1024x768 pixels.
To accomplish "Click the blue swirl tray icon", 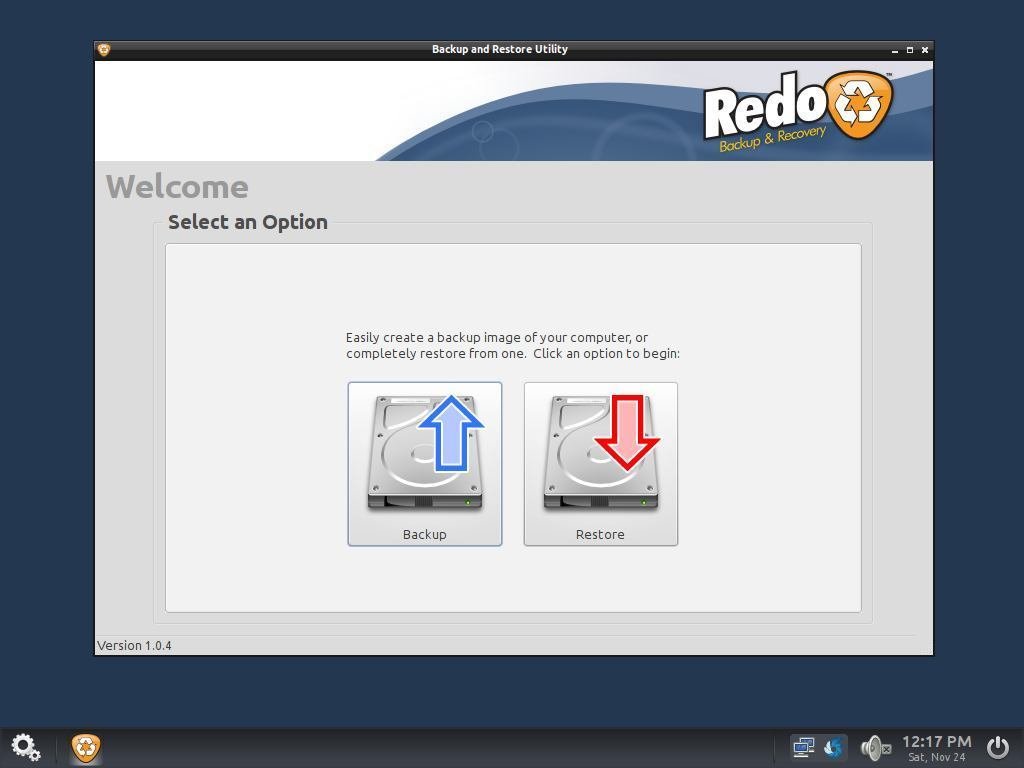I will (x=833, y=747).
